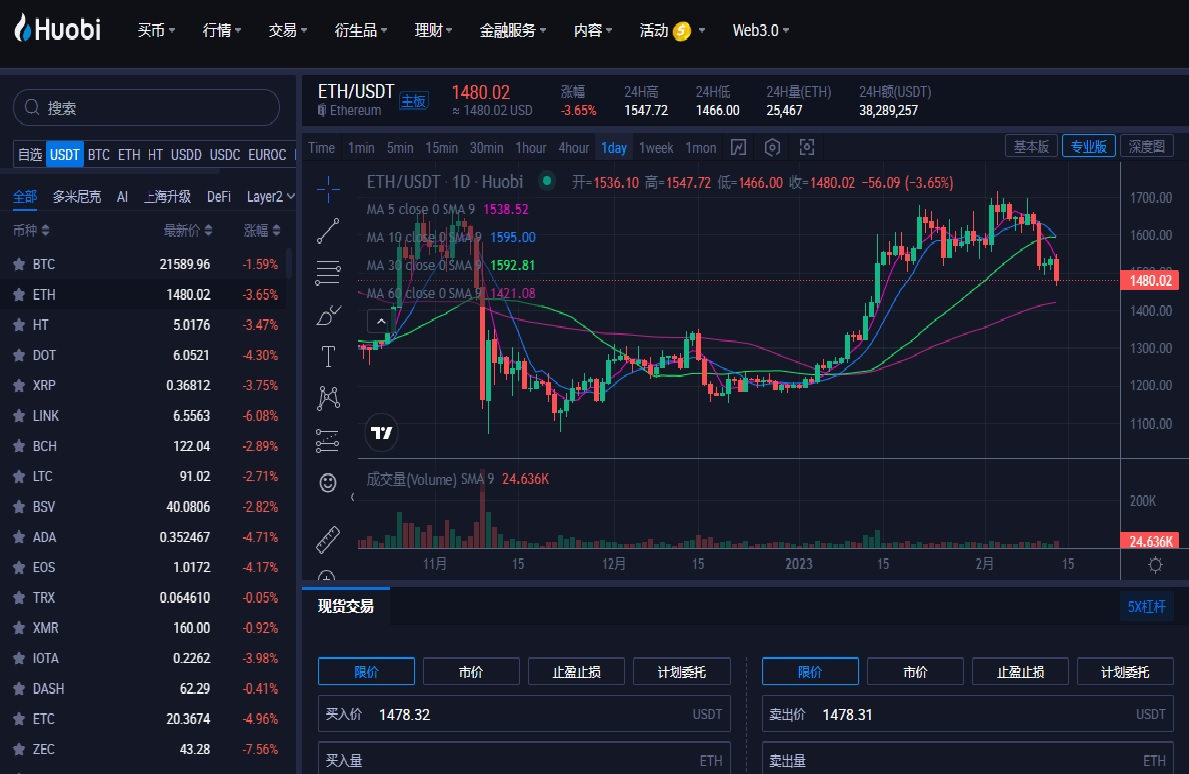Click the 买入价 price field
The height and width of the screenshot is (774, 1189).
524,714
